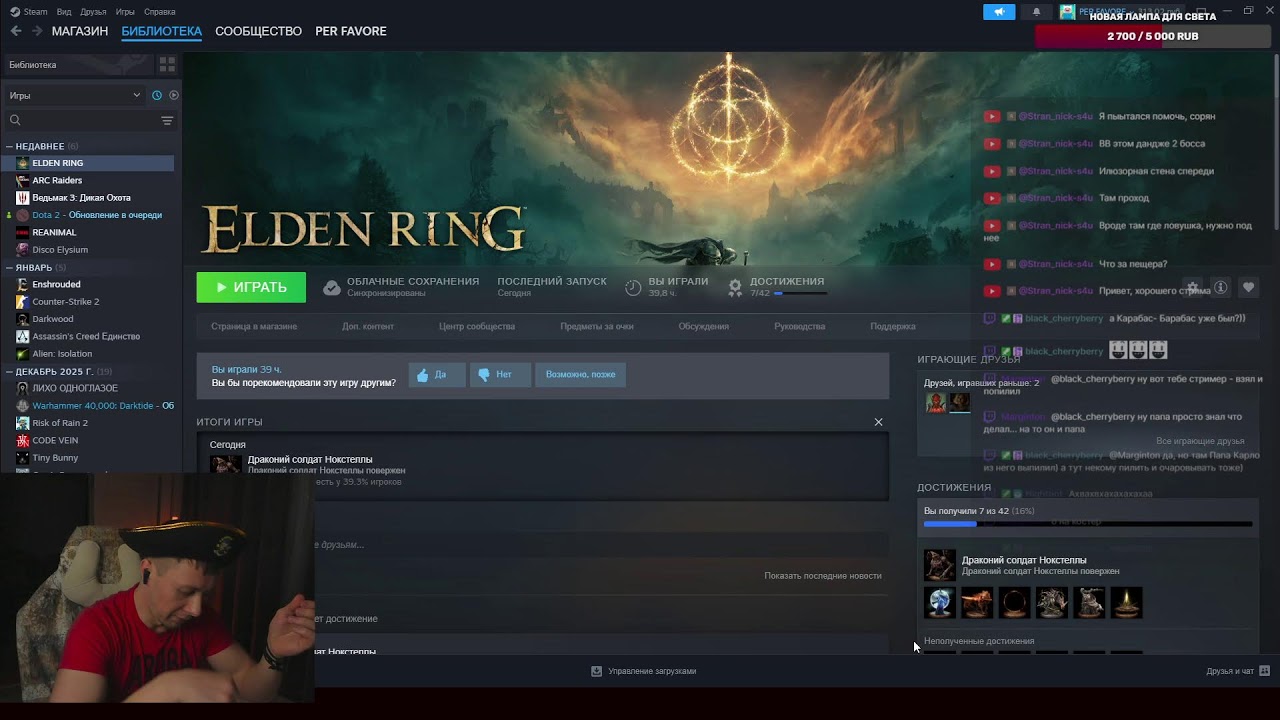Open the Друзья menu

click(x=93, y=12)
